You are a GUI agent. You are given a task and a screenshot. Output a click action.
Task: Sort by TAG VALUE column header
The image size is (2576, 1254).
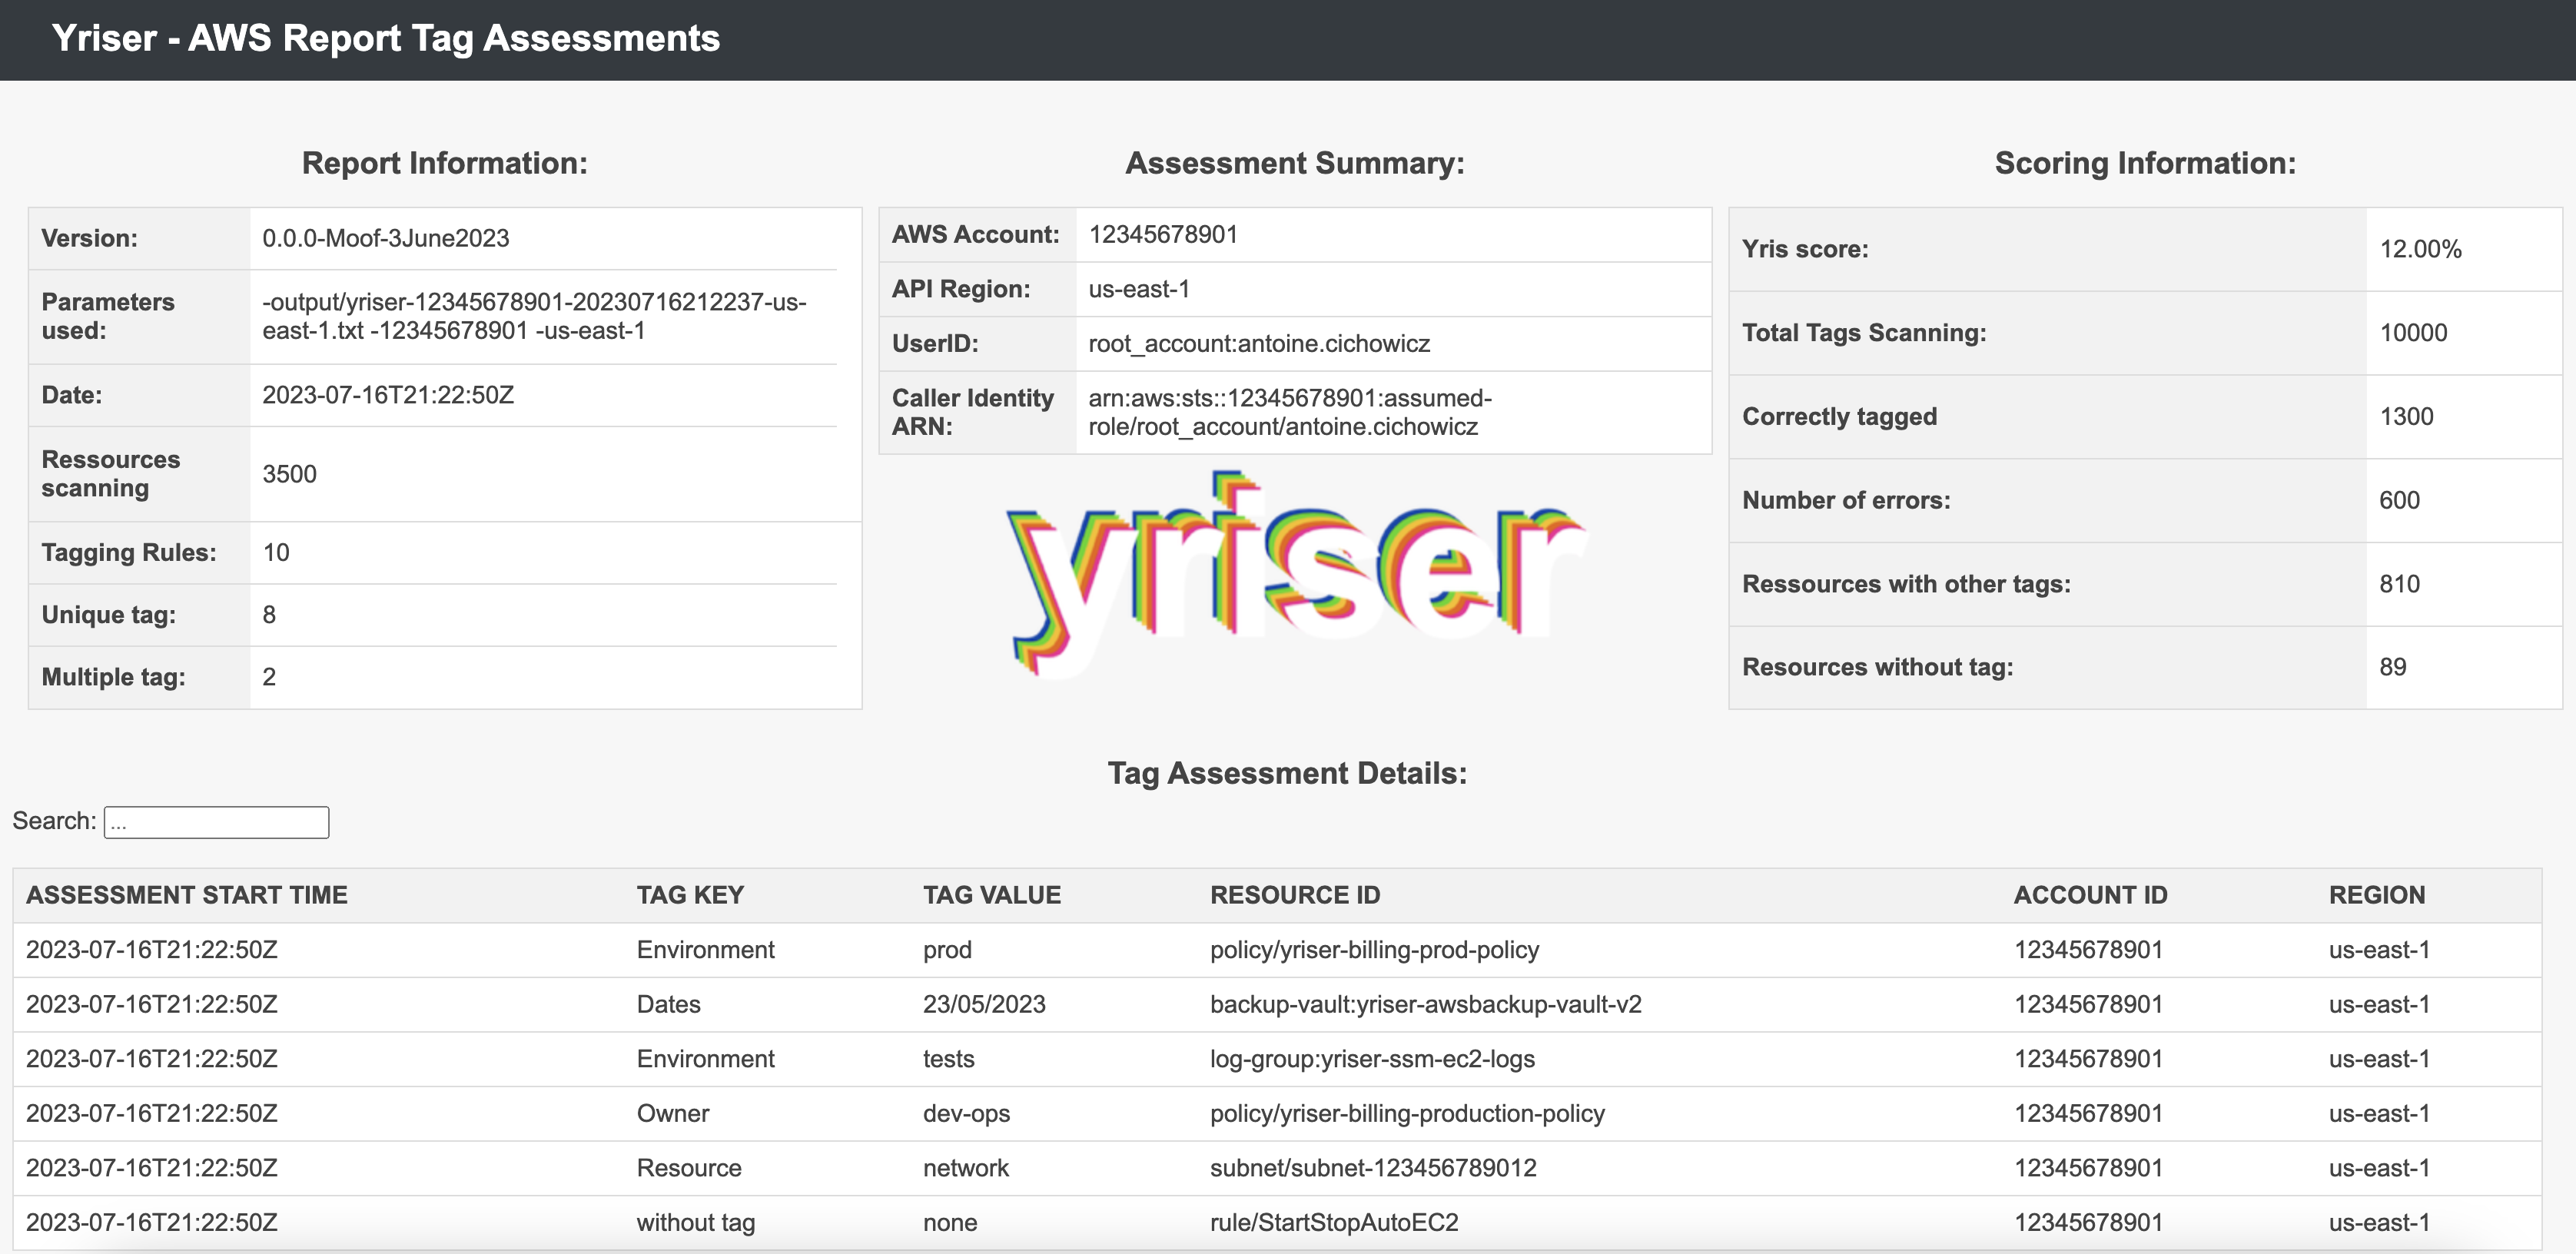(991, 895)
